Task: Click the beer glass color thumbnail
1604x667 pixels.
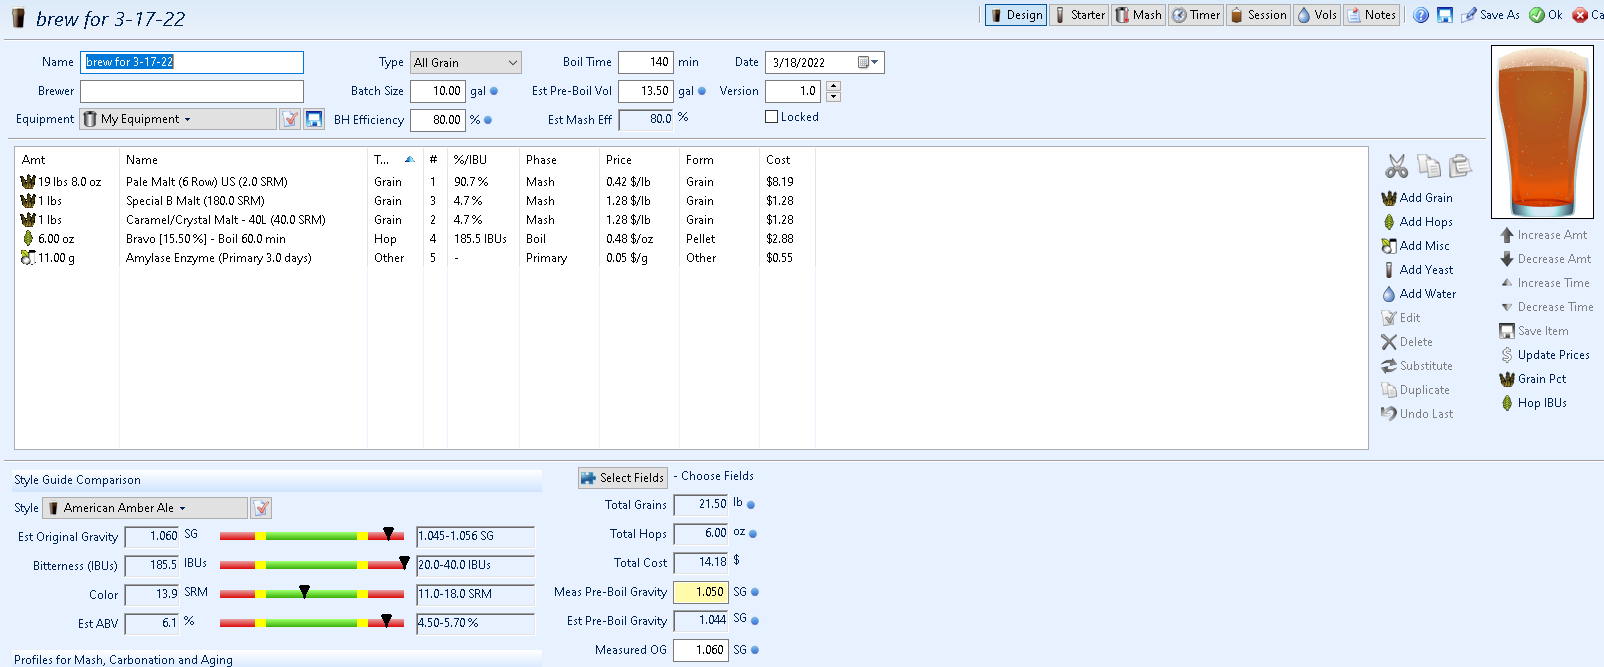Action: (x=1541, y=132)
